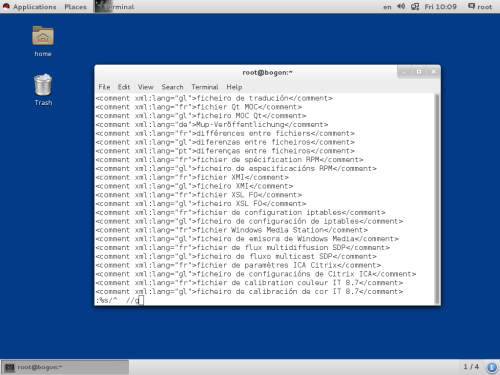This screenshot has width=500, height=375.
Task: Click the line 'diferenzas entre ficheiros'
Action: coord(225,142)
